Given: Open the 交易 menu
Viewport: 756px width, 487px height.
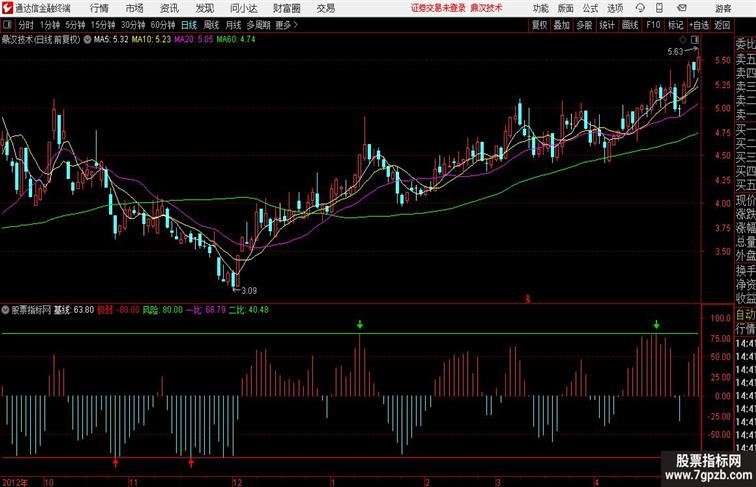Looking at the screenshot, I should (325, 8).
